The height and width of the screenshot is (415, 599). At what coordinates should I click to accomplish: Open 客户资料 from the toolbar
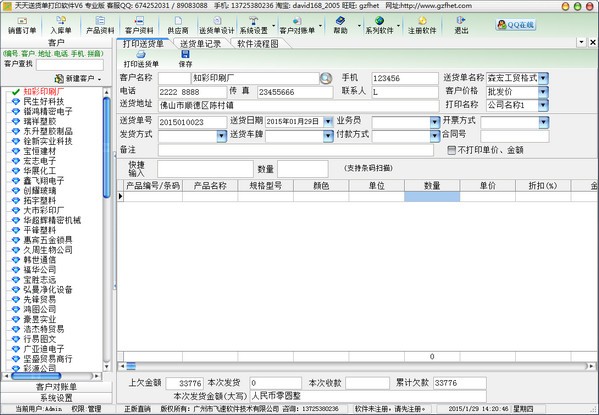pyautogui.click(x=139, y=25)
